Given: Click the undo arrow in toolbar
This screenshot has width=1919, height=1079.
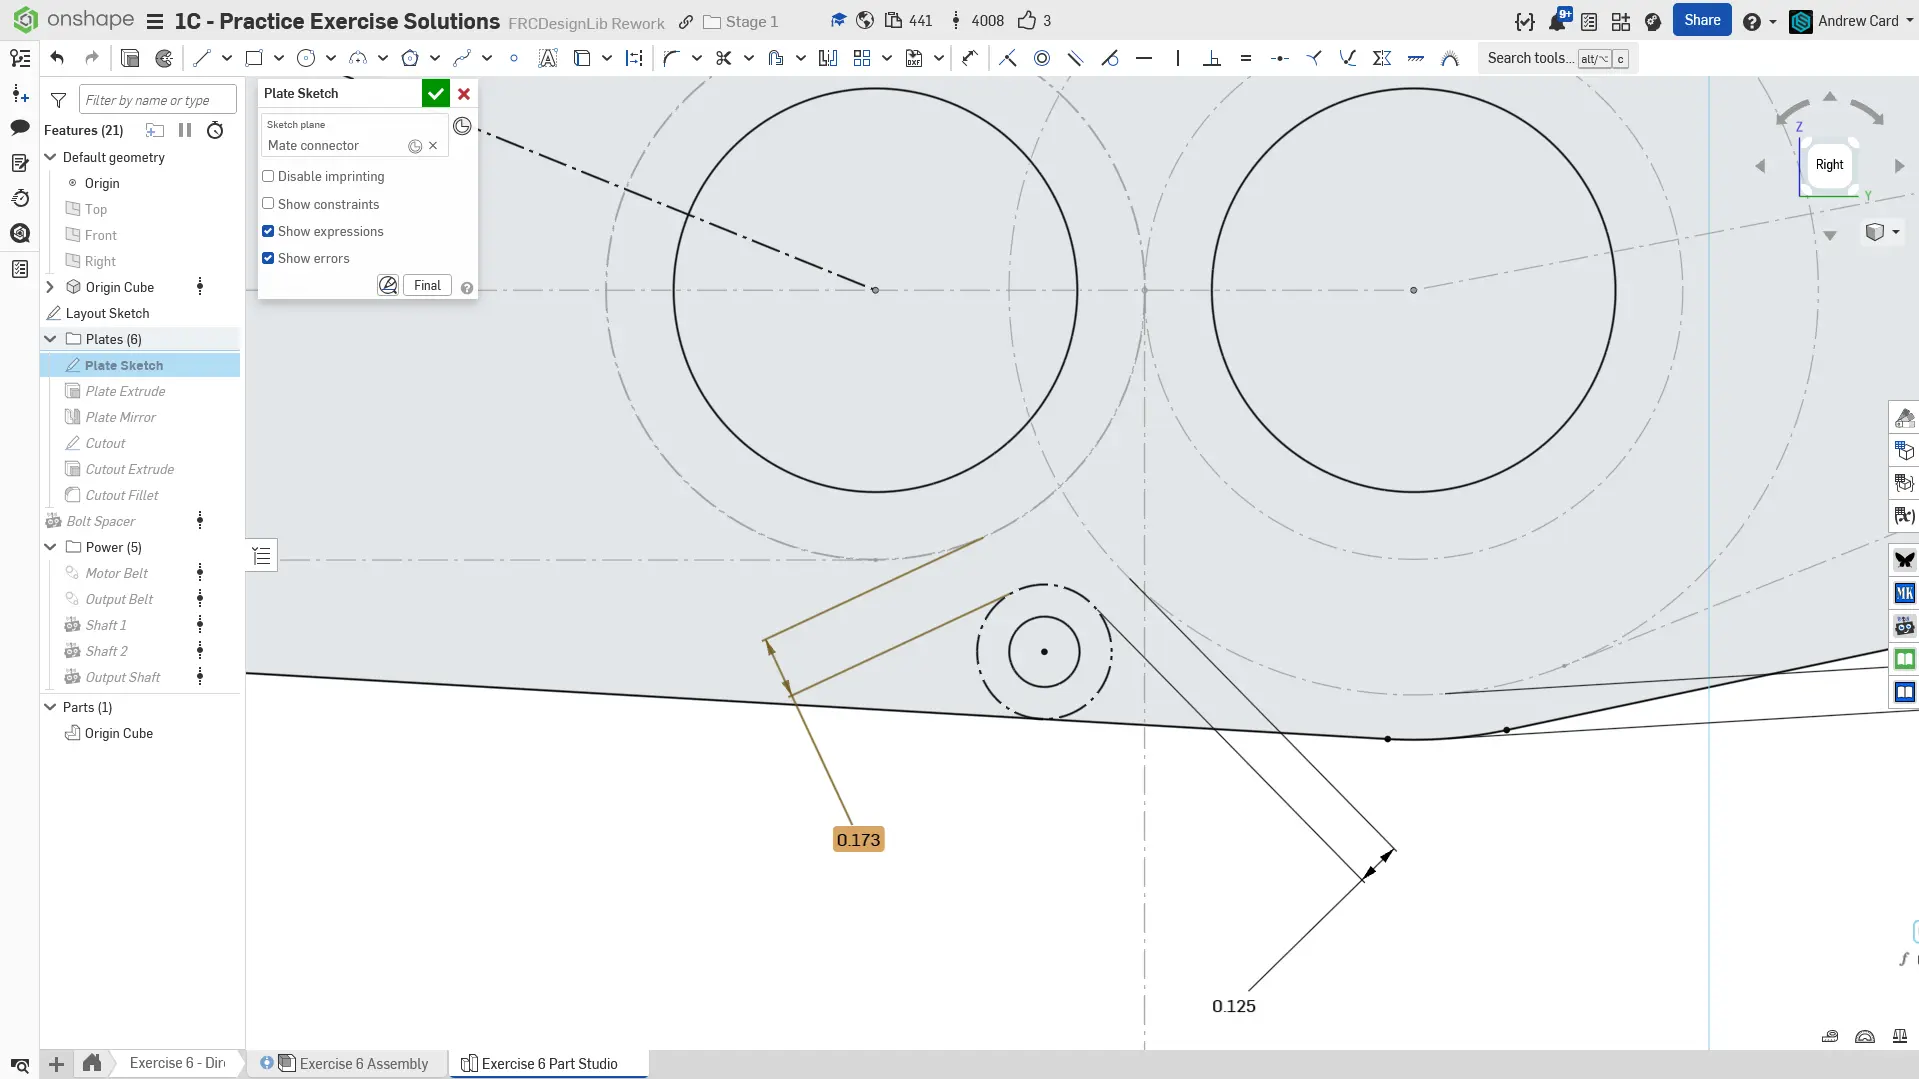Looking at the screenshot, I should 57,58.
